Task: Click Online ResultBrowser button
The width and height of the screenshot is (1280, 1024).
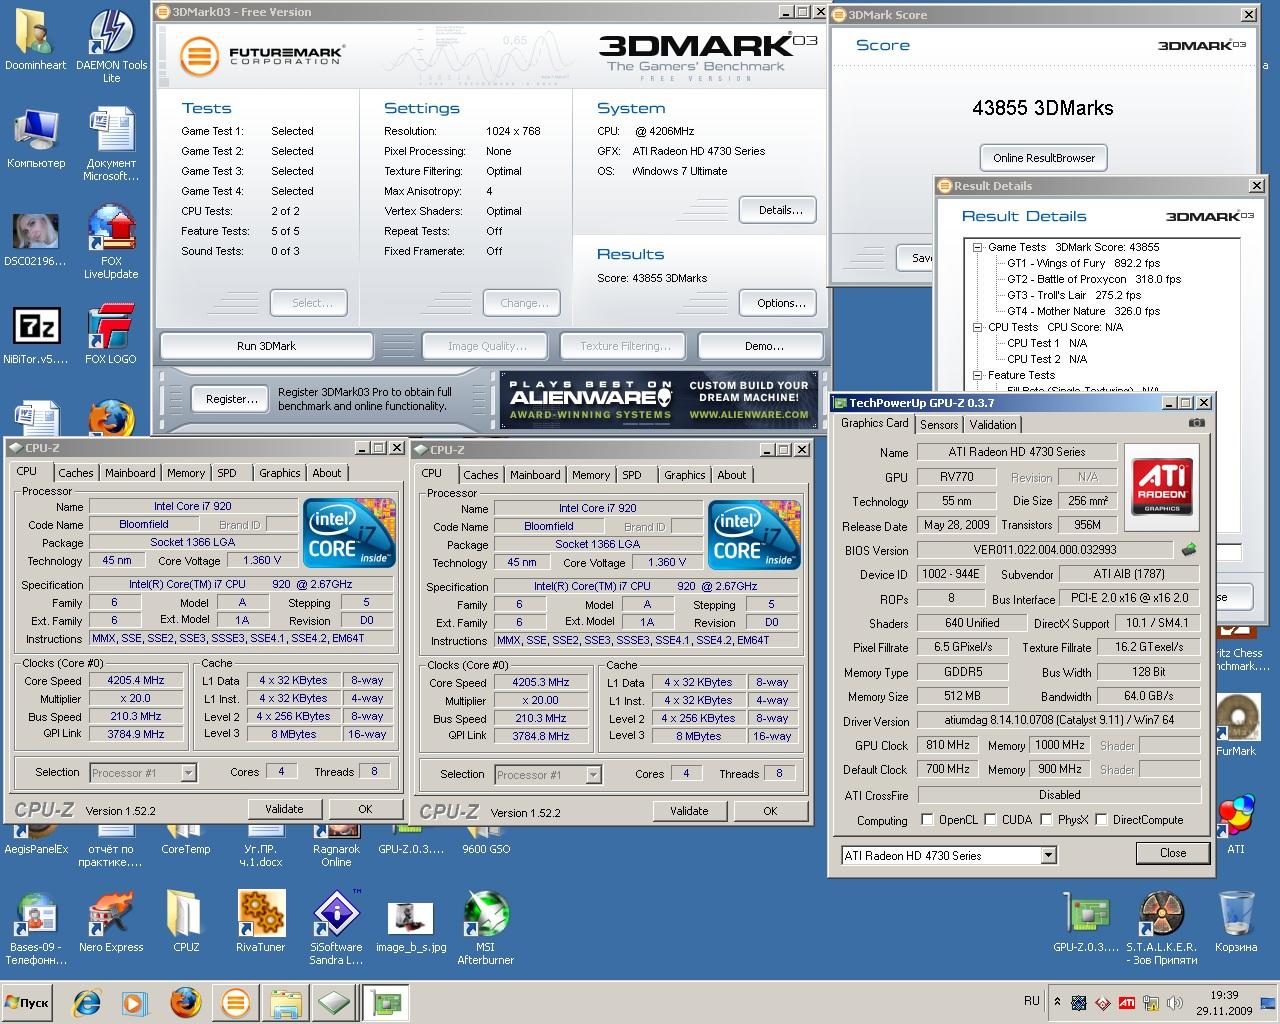Action: click(1044, 158)
